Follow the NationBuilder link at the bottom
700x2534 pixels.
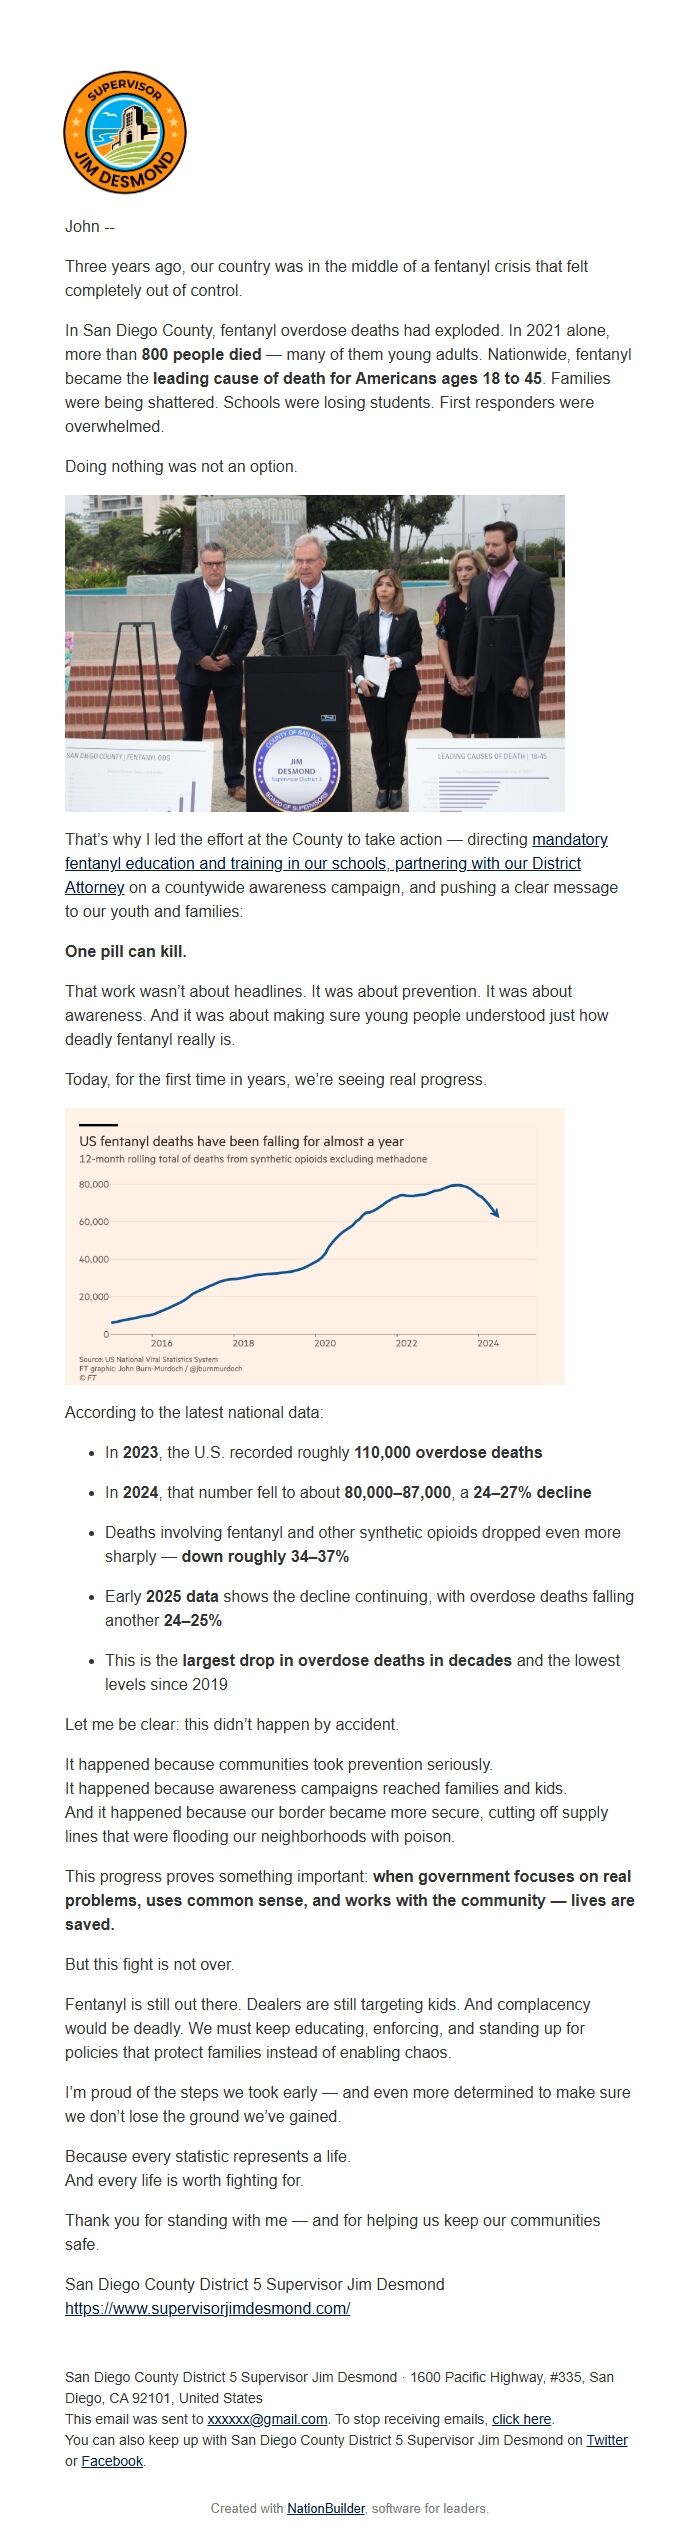pos(325,2508)
